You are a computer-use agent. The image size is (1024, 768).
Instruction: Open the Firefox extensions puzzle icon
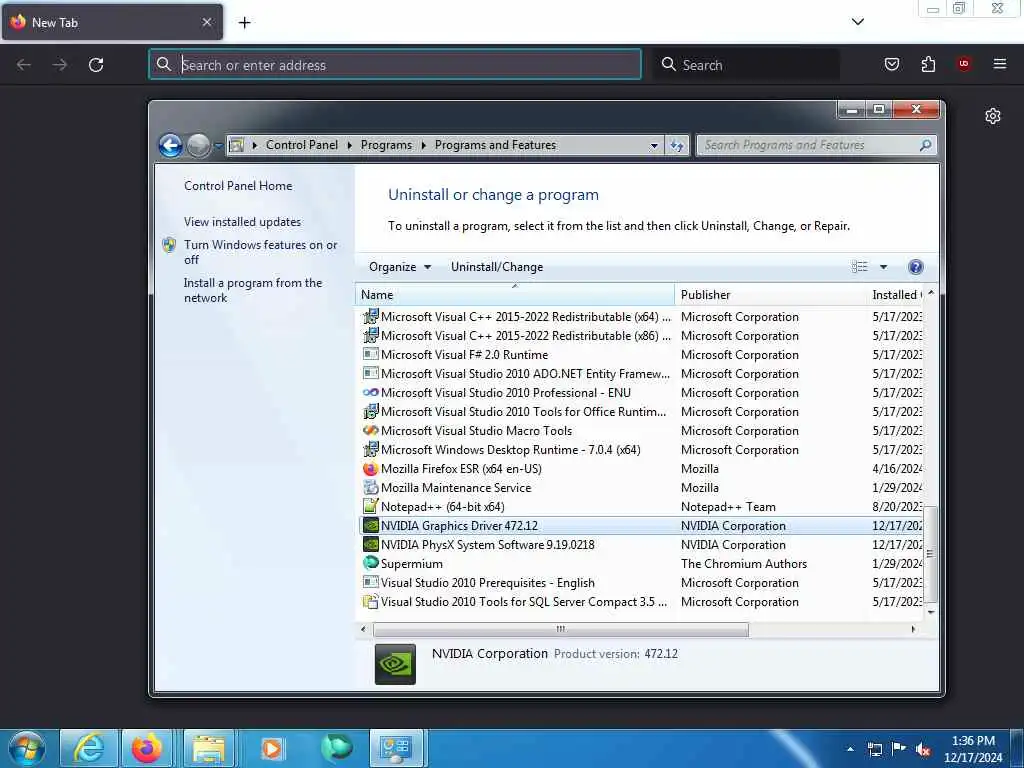click(x=928, y=64)
